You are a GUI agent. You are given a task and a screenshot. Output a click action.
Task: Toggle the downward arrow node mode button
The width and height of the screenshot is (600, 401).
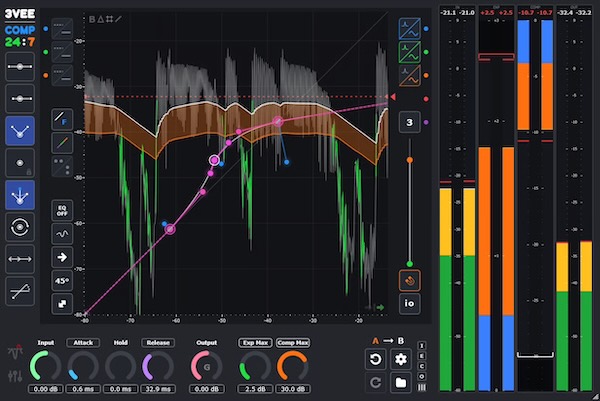tap(20, 195)
